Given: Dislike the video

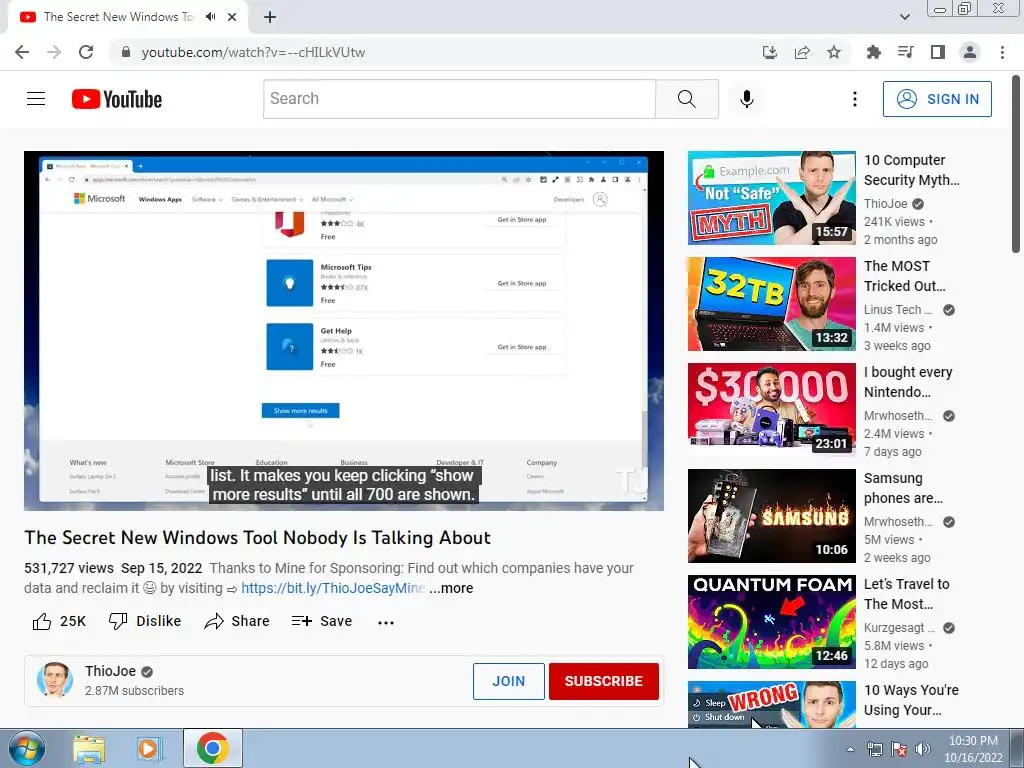Looking at the screenshot, I should [x=145, y=621].
